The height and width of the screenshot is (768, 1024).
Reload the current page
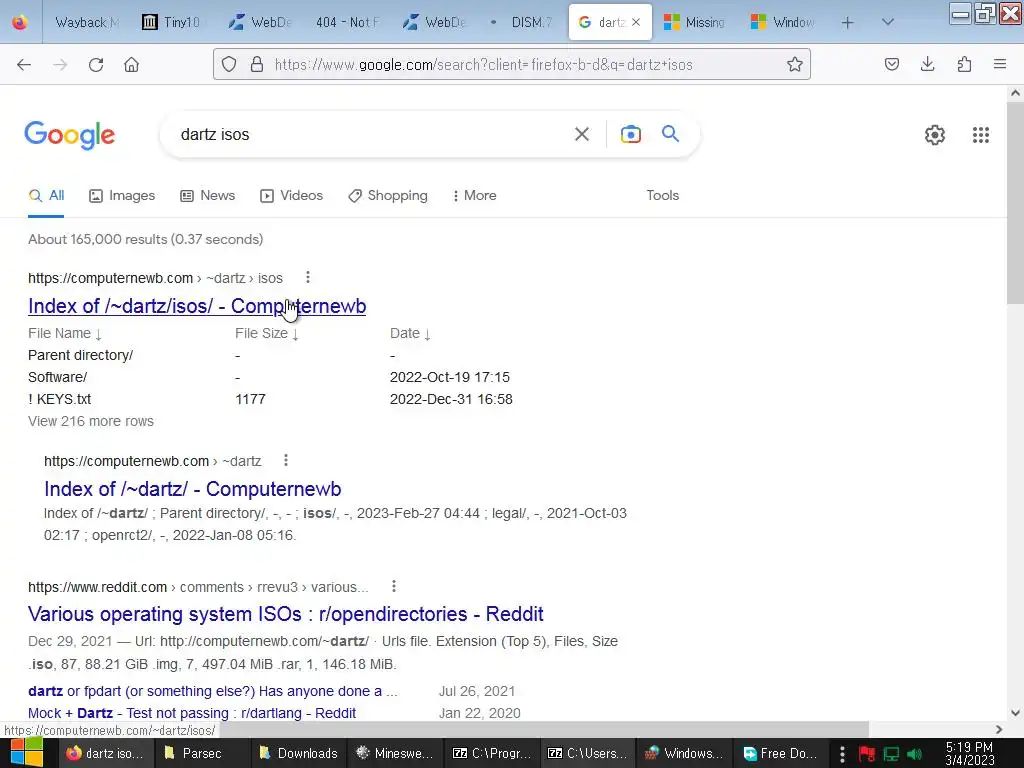[x=96, y=64]
